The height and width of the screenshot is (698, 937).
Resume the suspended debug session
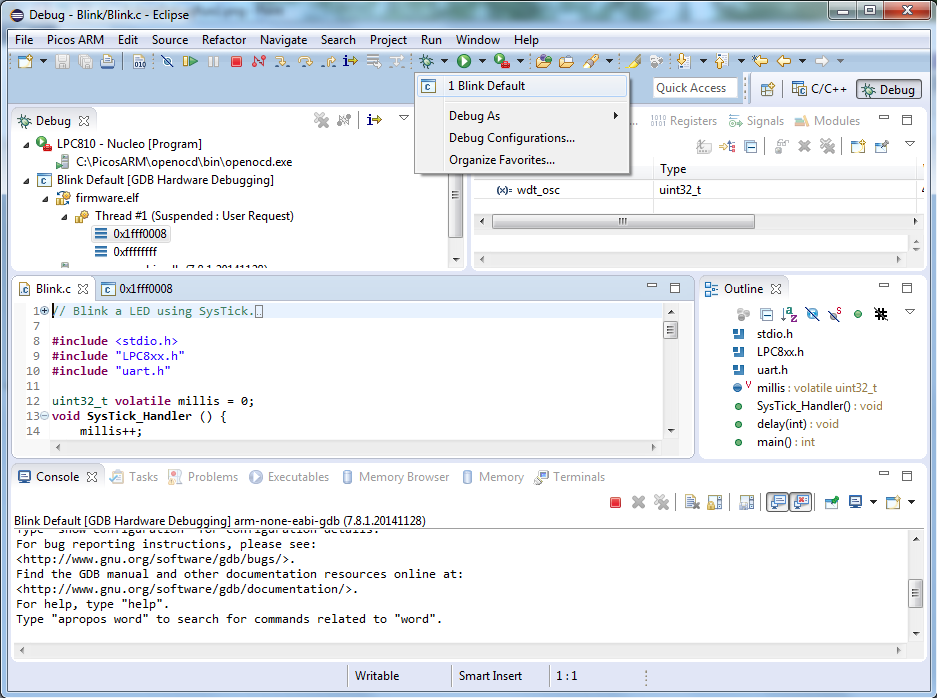[190, 61]
